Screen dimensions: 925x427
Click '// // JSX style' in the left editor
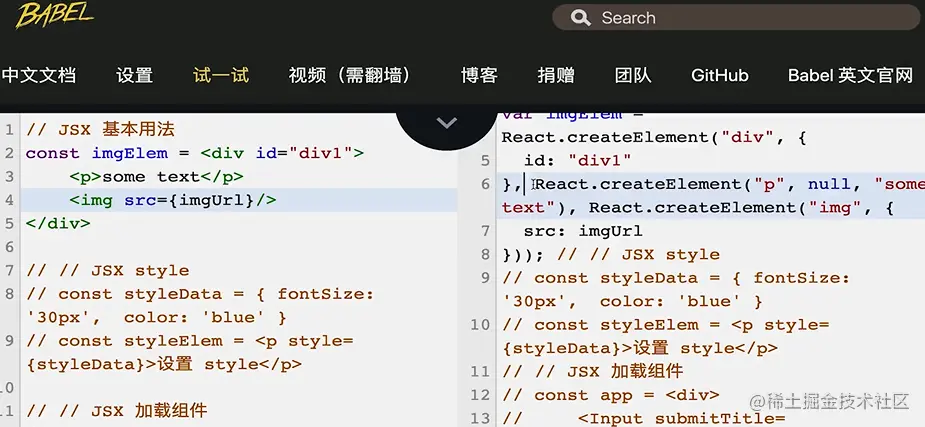click(107, 271)
